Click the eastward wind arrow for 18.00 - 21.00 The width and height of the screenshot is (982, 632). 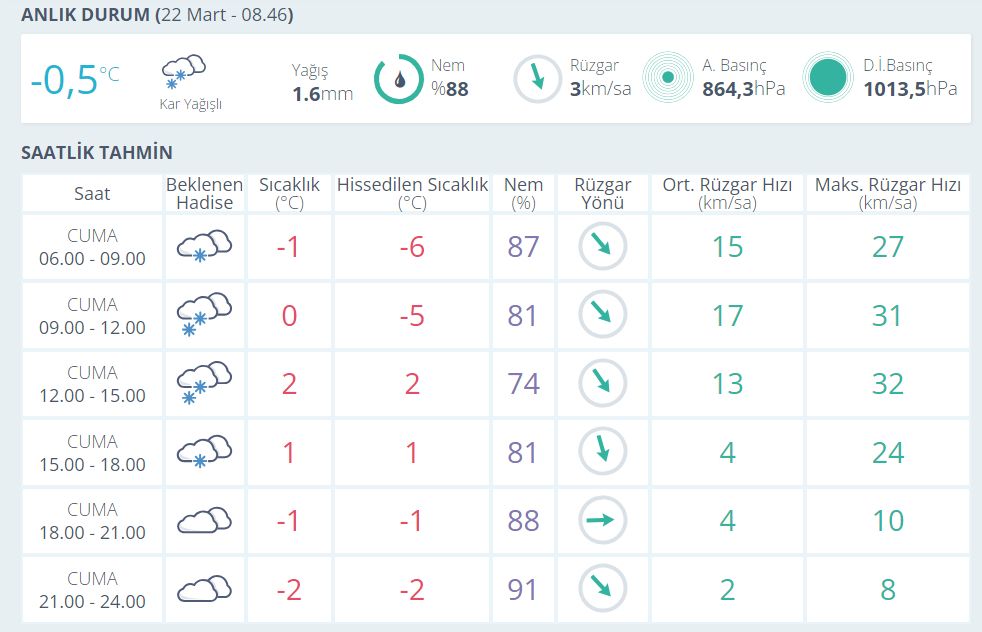603,520
